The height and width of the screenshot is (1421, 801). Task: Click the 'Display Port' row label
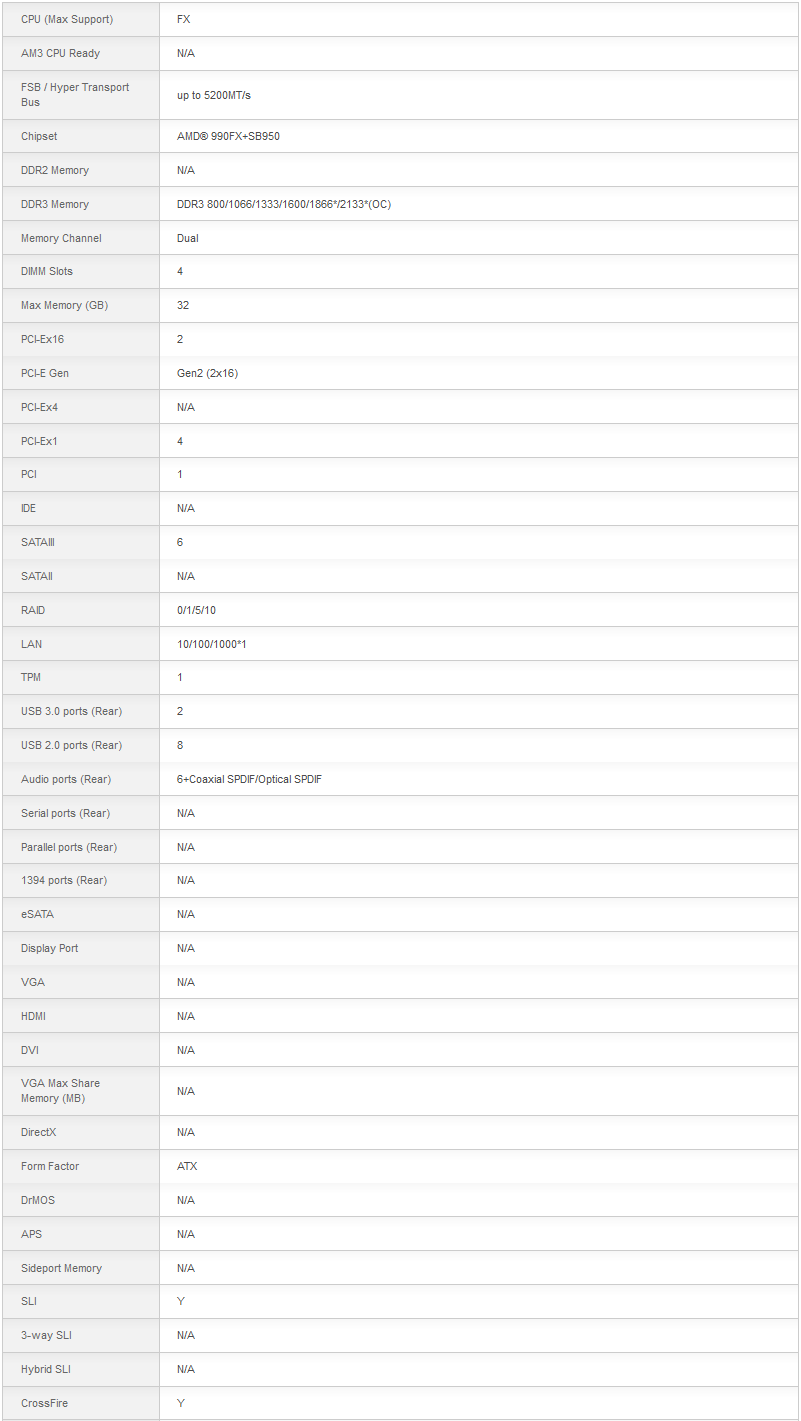(x=49, y=948)
